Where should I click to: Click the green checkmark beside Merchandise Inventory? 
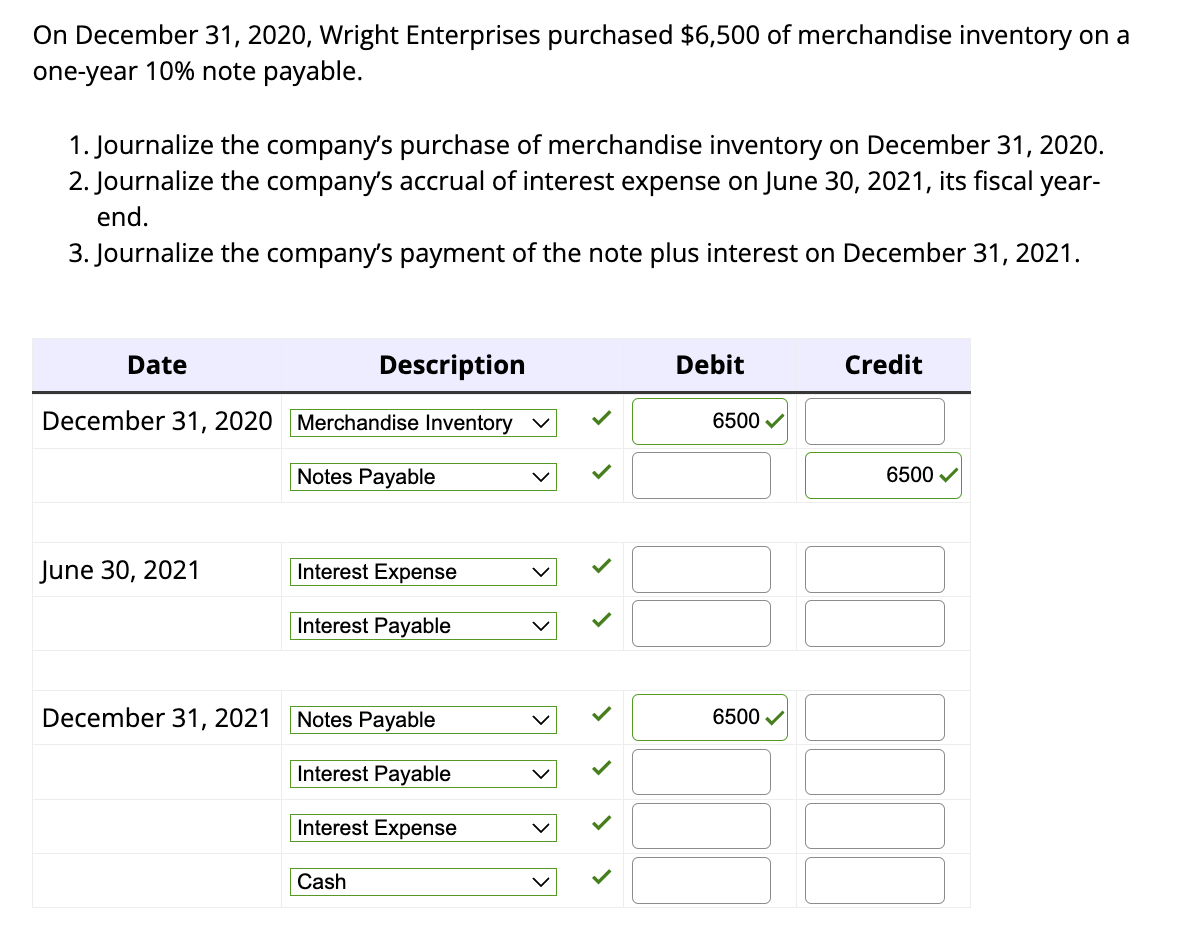(x=600, y=419)
